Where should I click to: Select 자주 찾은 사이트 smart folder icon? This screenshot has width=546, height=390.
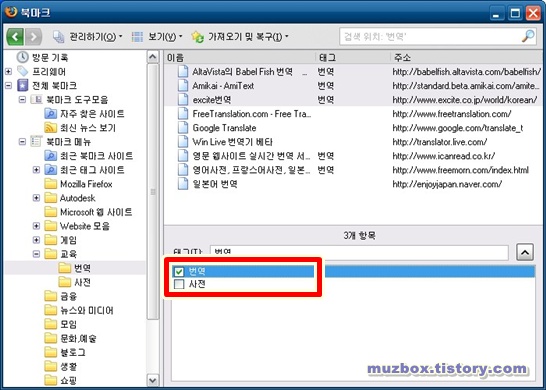click(x=50, y=114)
